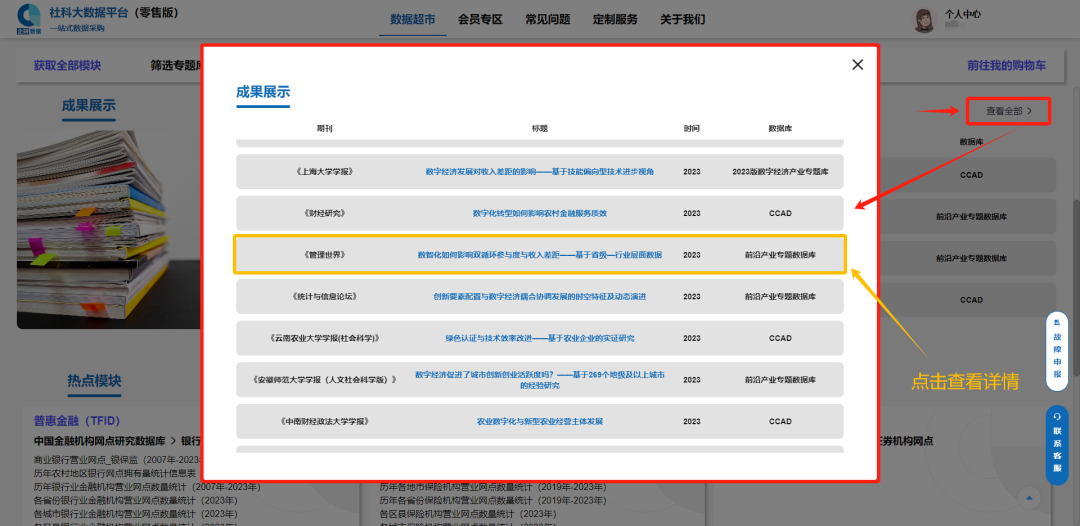Select journal cell 《云南农业大学学报(社会科学)》
Image resolution: width=1080 pixels, height=526 pixels.
coord(324,339)
